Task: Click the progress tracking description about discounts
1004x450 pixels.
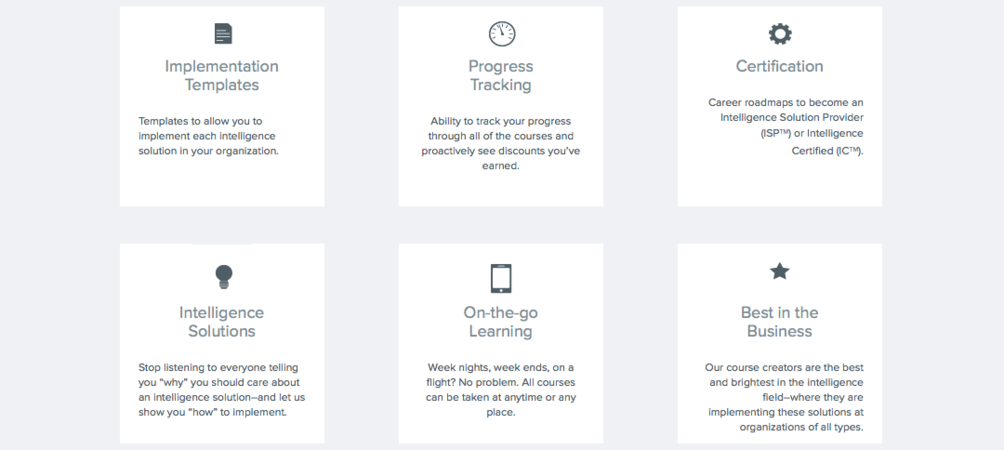Action: pyautogui.click(x=501, y=143)
